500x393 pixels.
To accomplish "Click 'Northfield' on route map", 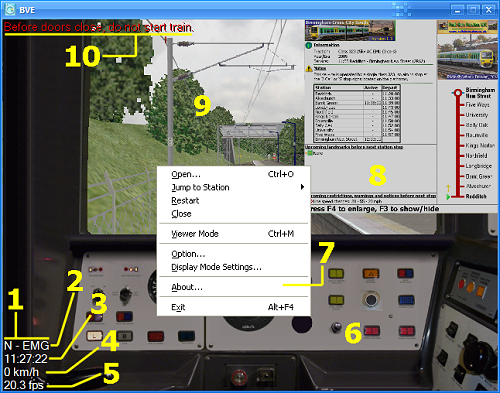I will click(476, 155).
